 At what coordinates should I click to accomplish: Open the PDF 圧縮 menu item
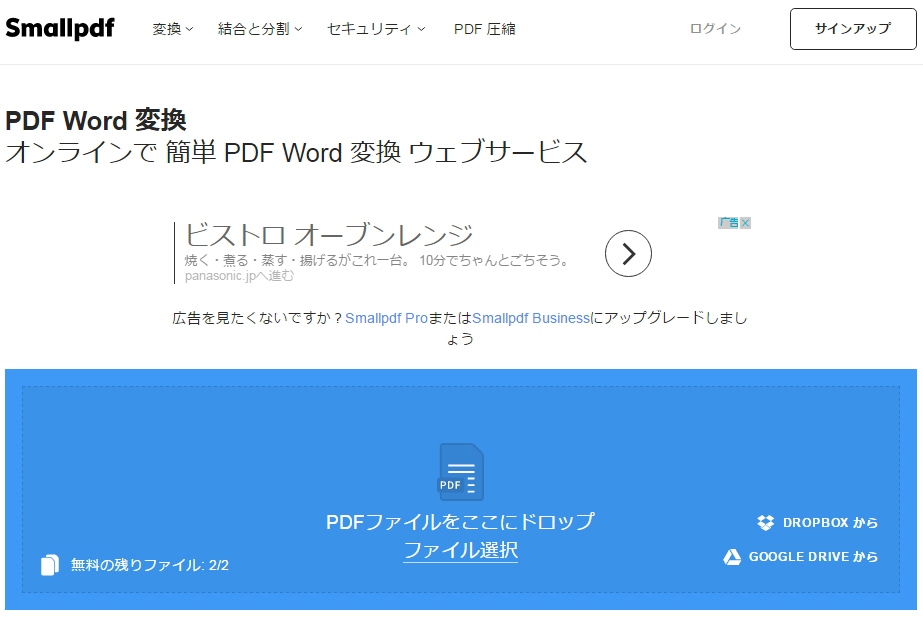484,29
